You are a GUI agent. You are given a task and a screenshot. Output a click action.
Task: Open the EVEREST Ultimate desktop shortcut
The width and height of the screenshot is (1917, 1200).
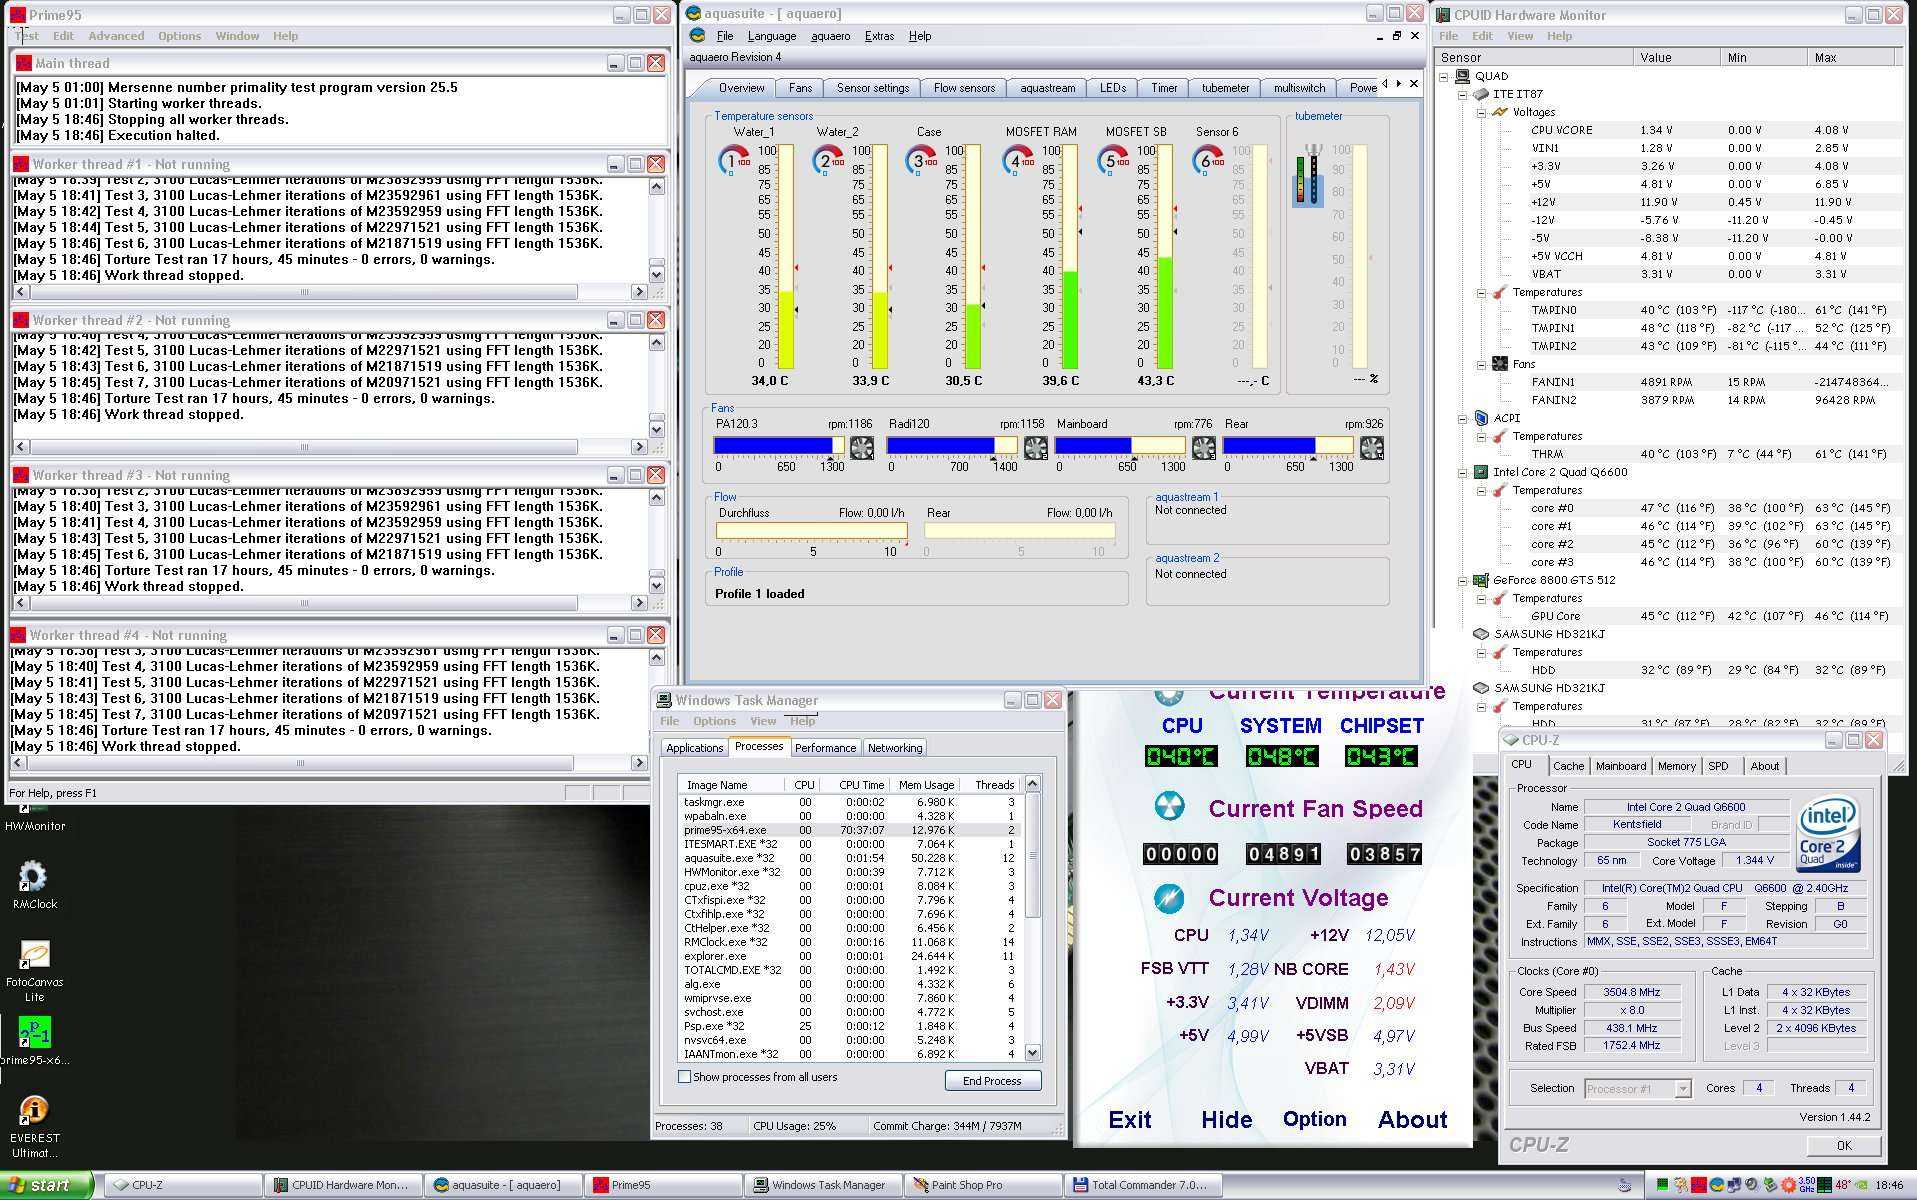click(x=34, y=1127)
